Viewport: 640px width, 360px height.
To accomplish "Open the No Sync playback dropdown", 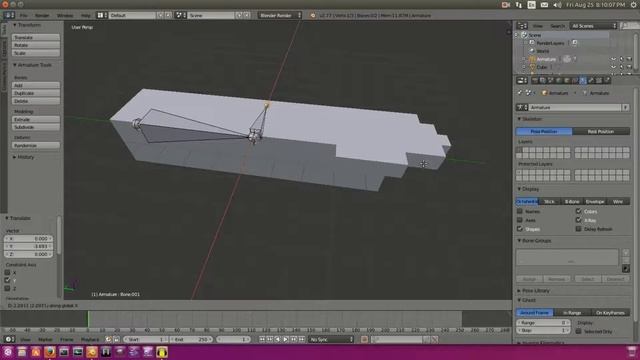I will [x=331, y=339].
